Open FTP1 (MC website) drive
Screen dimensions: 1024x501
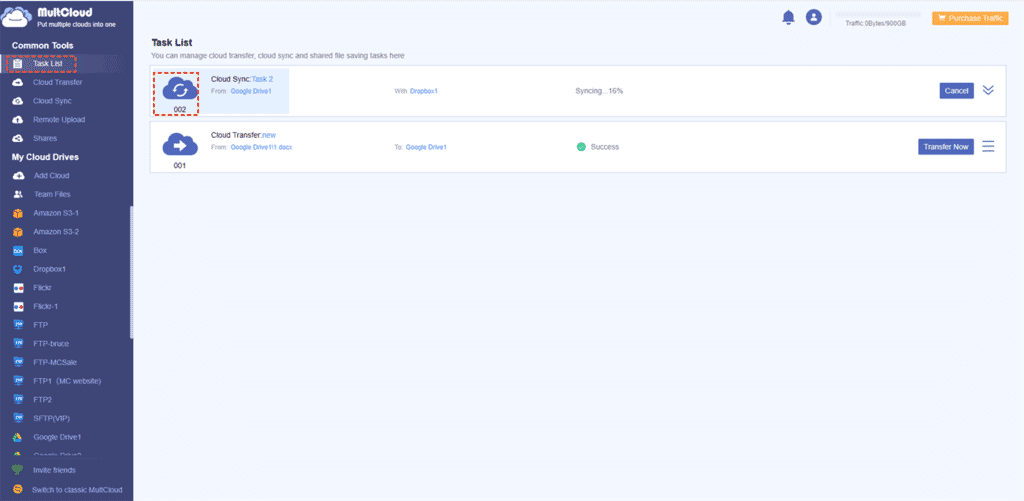click(x=67, y=381)
